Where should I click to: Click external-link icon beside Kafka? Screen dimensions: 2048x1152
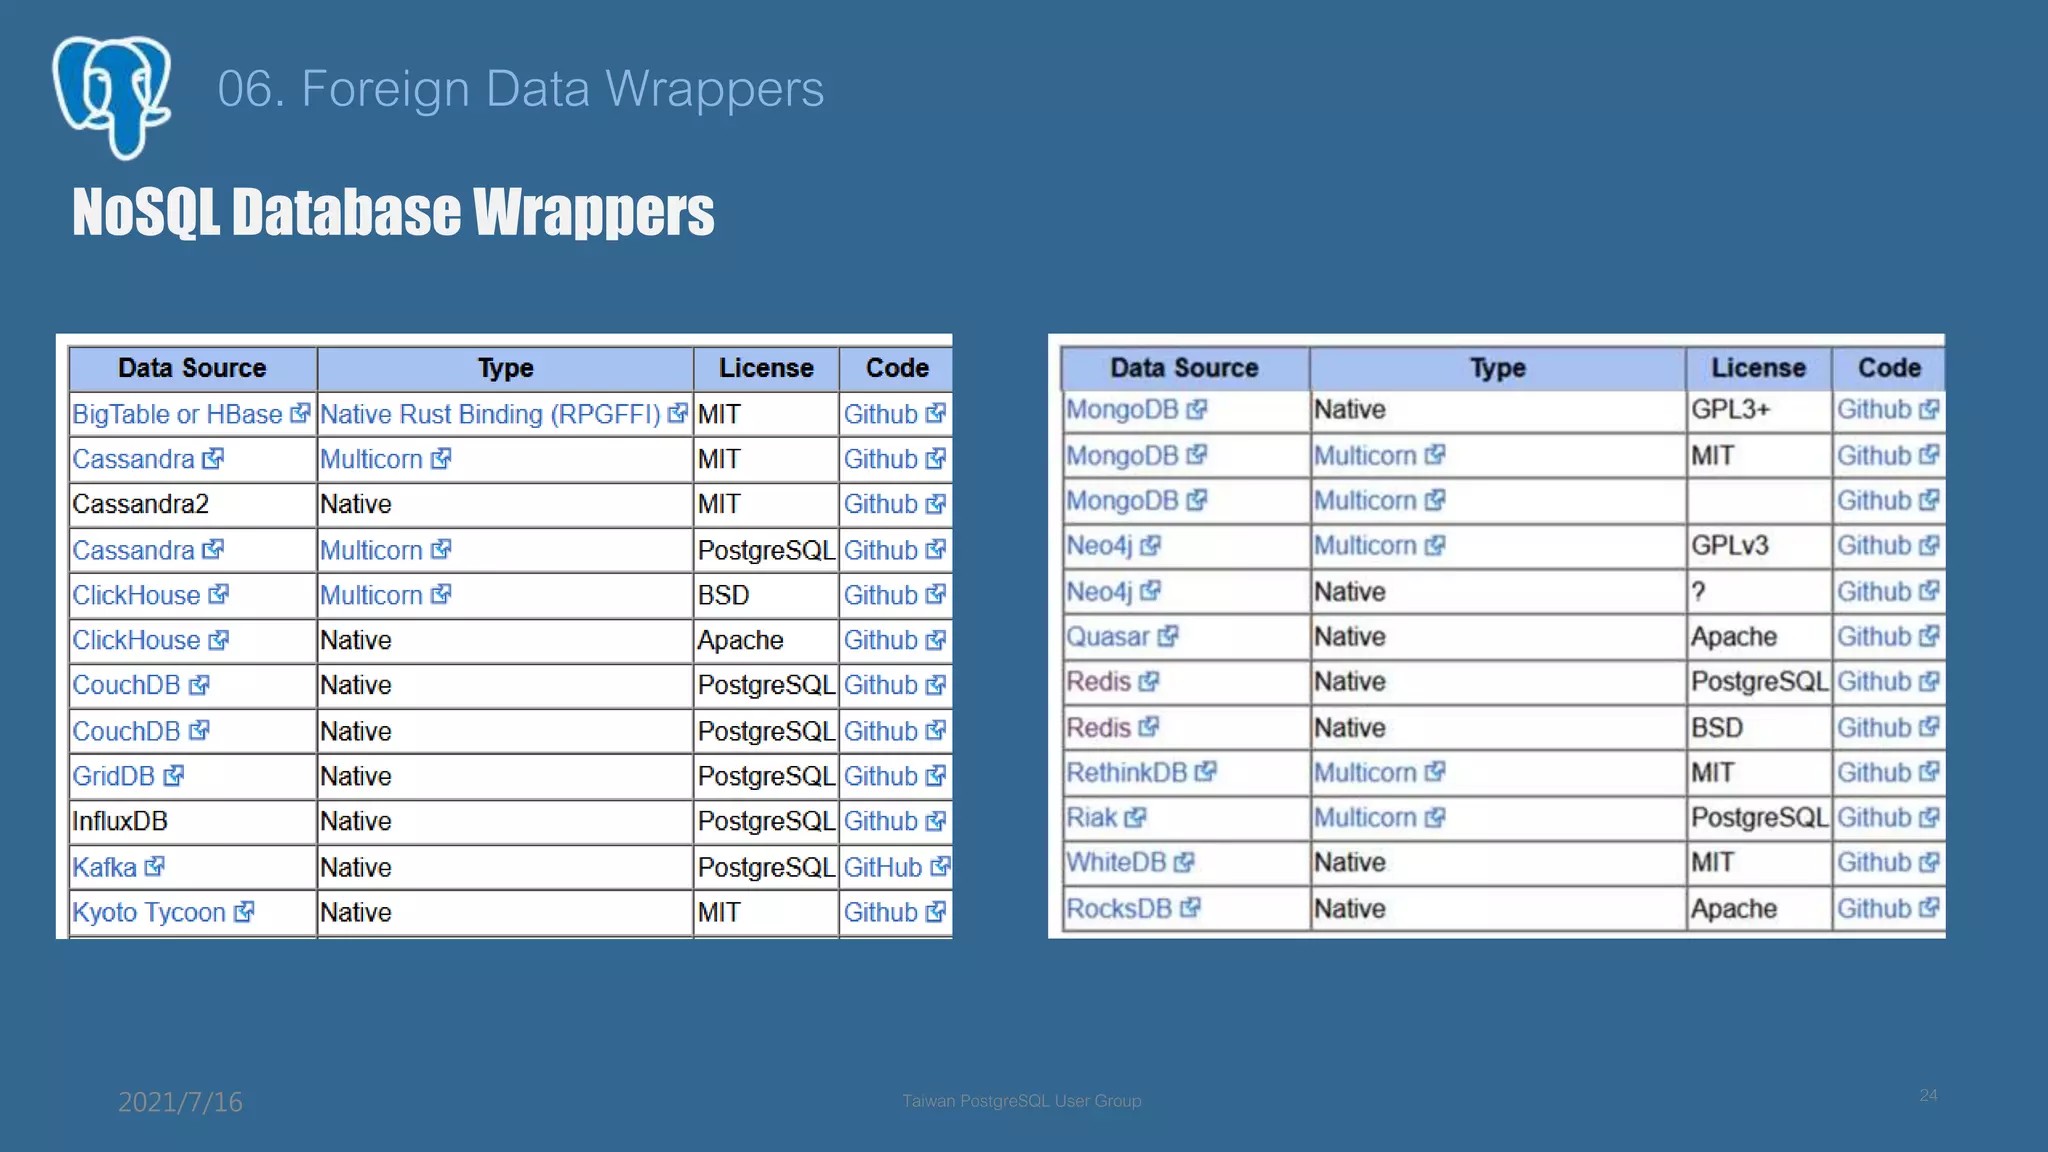click(x=154, y=866)
